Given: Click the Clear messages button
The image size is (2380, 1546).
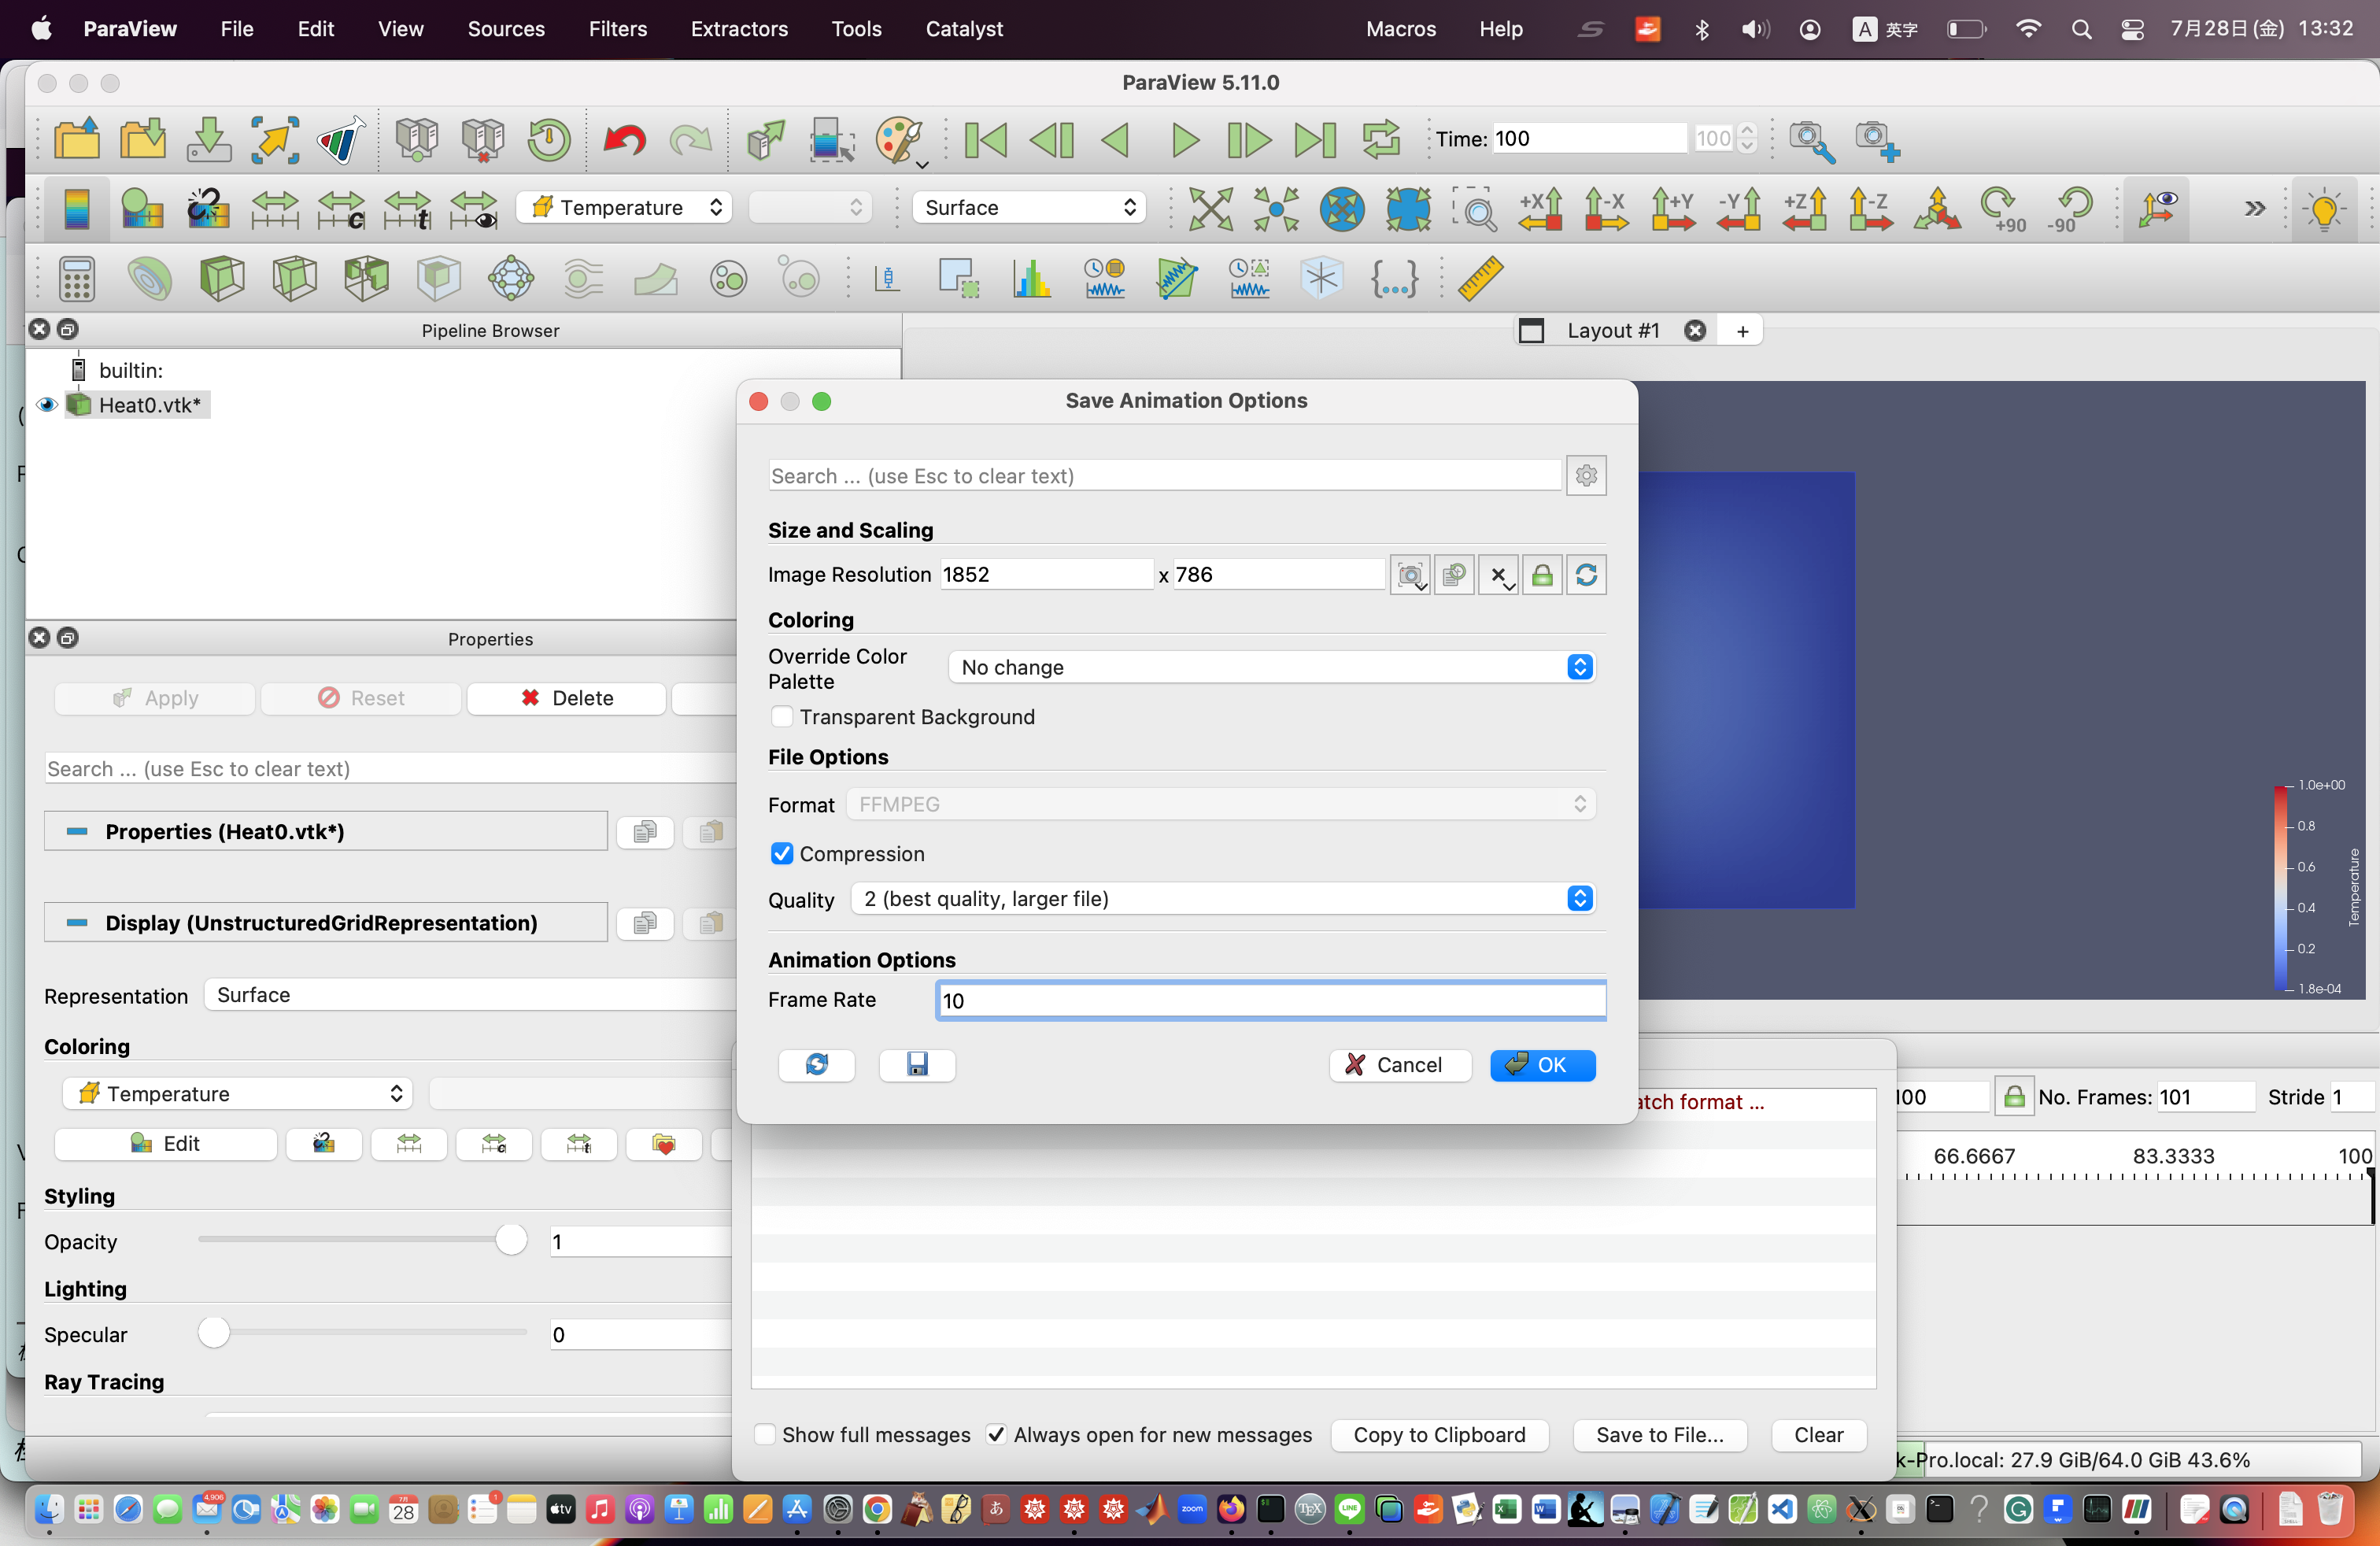Looking at the screenshot, I should [x=1818, y=1434].
